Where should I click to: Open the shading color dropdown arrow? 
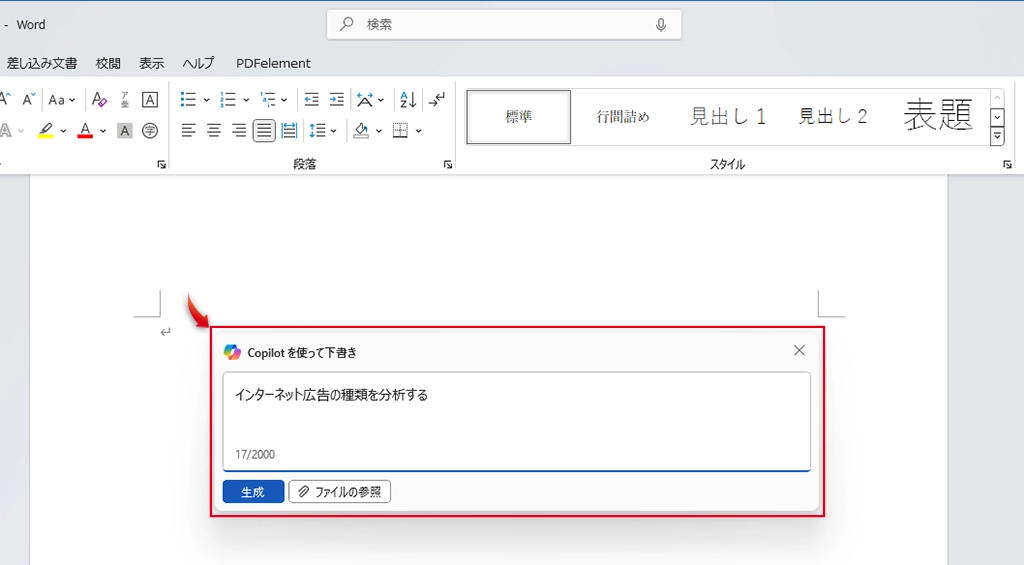(x=379, y=131)
